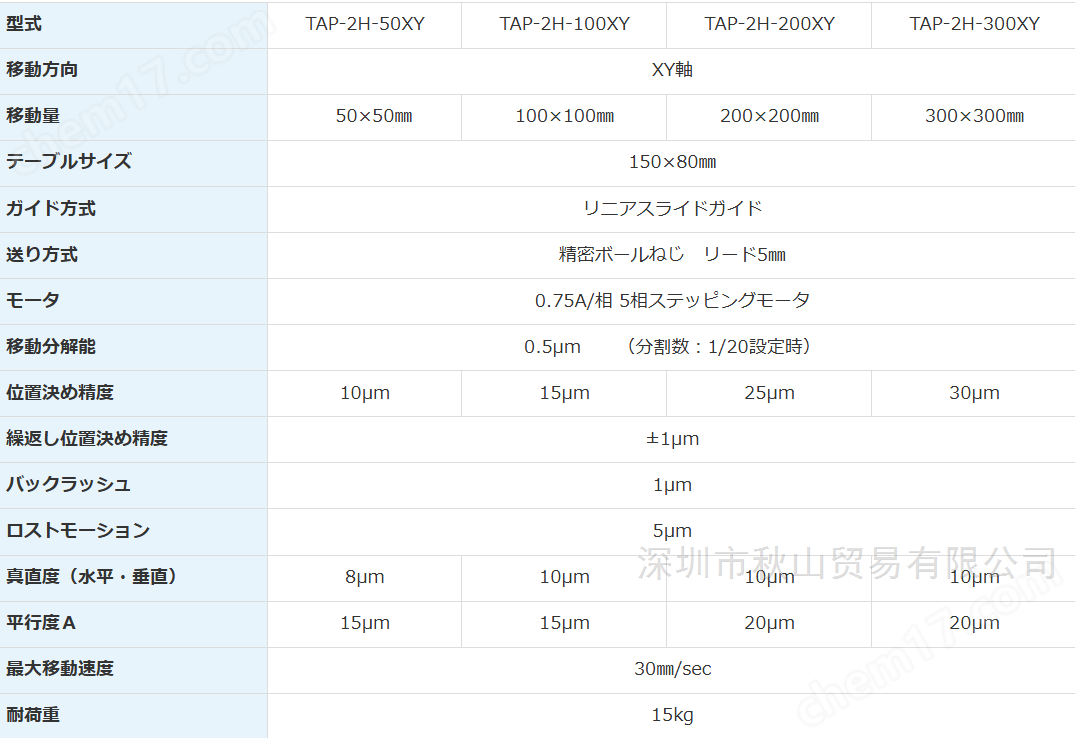
Task: Click the リニアスライドガイド cell
Action: pos(672,209)
